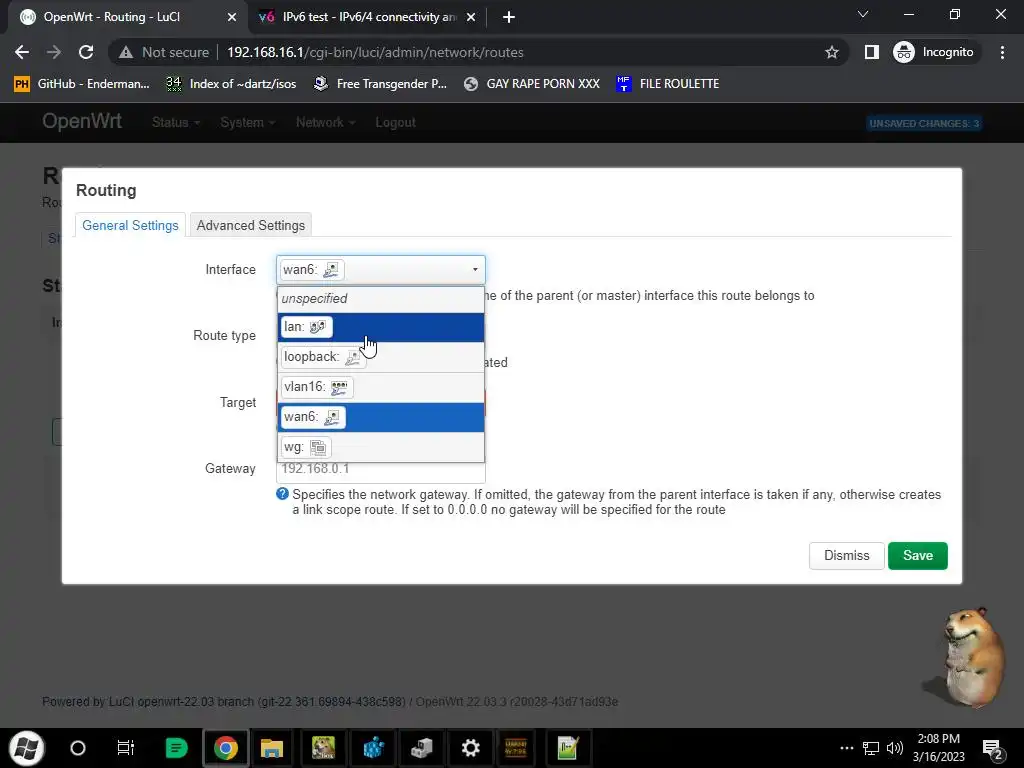
Task: Switch to the Advanced Settings tab
Action: click(x=251, y=225)
